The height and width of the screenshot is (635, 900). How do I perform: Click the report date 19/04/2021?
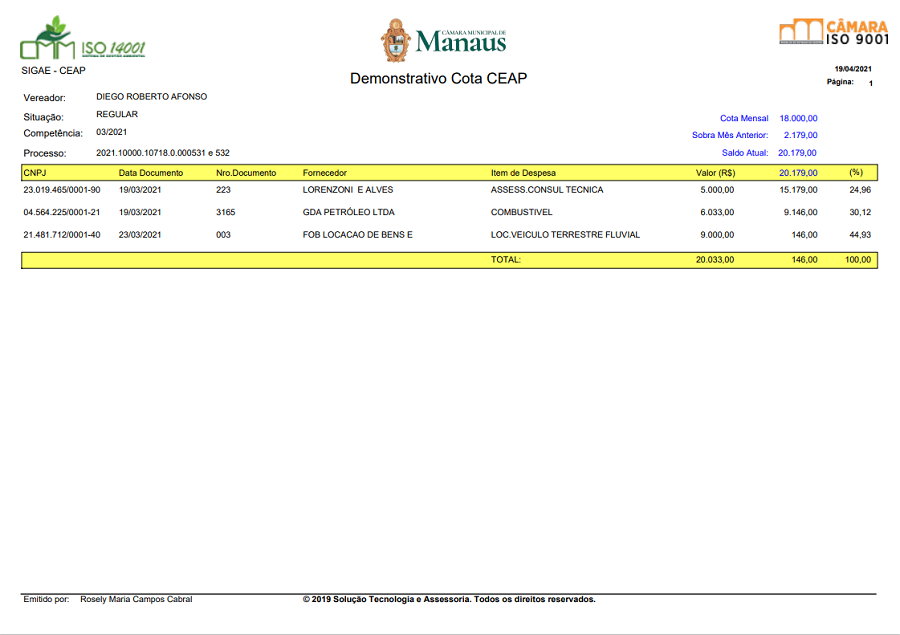point(853,69)
